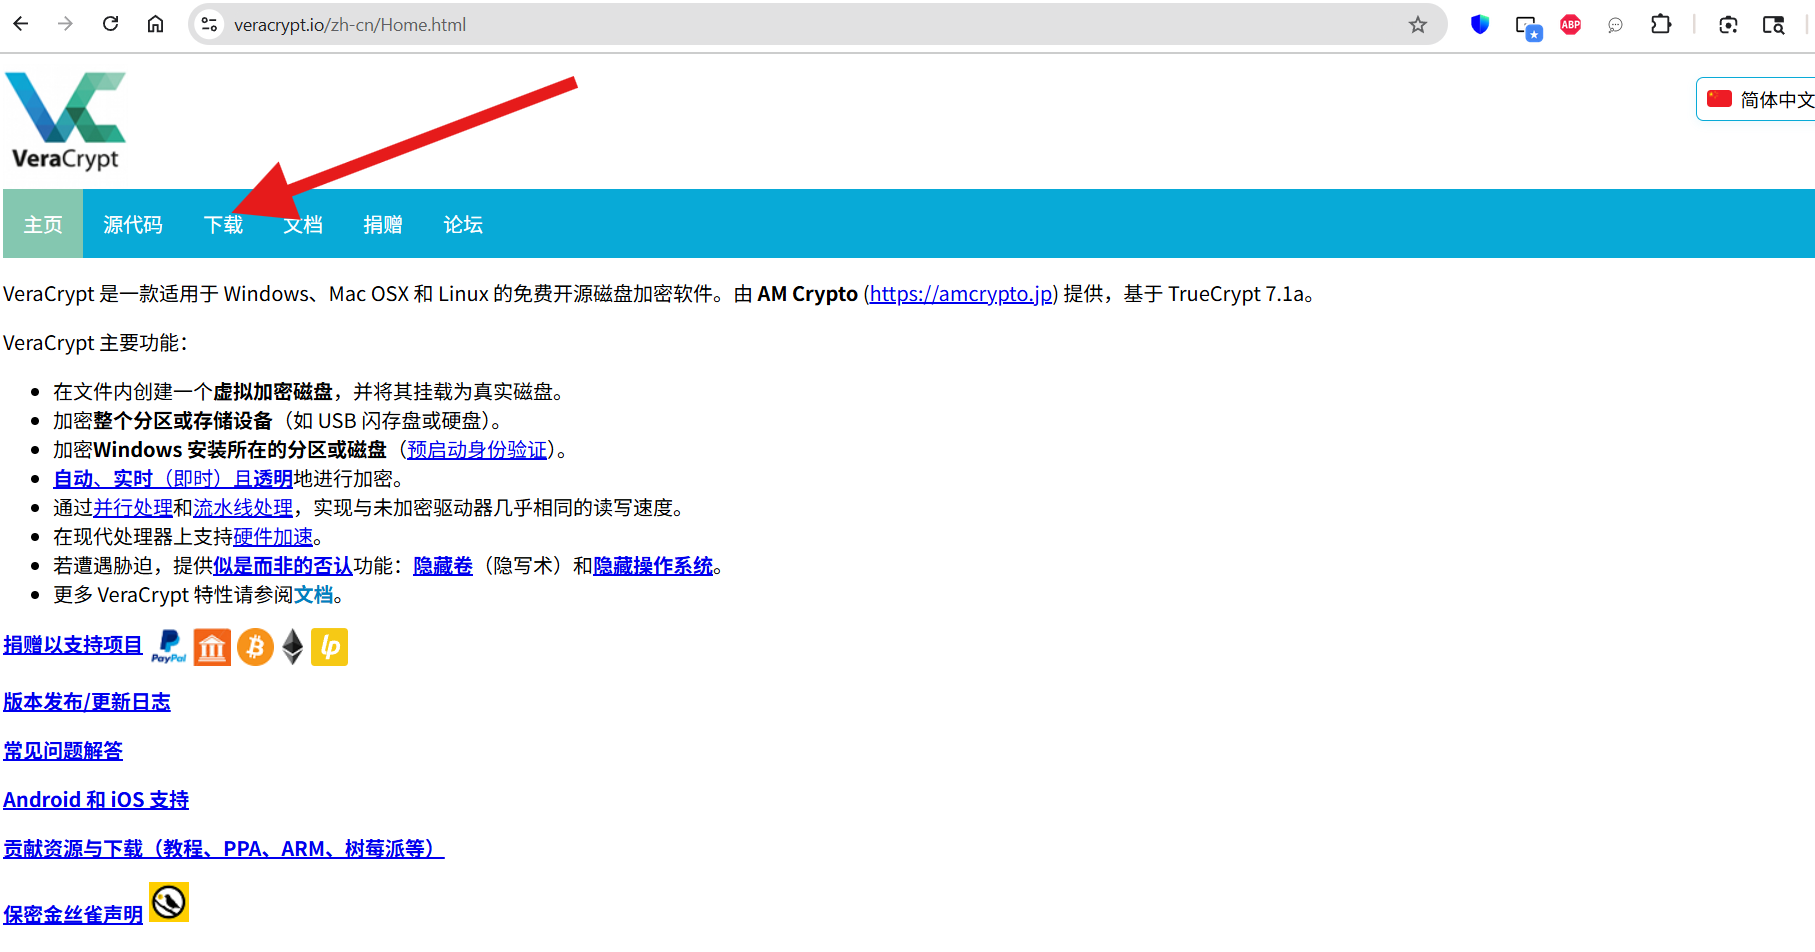Donate via the bank transfer icon
The width and height of the screenshot is (1815, 952).
pyautogui.click(x=212, y=647)
